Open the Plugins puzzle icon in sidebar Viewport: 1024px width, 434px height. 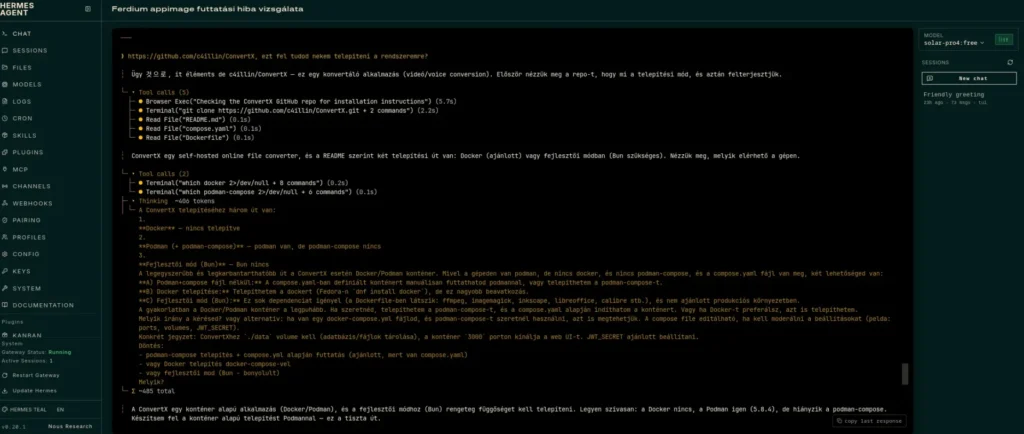[5, 152]
